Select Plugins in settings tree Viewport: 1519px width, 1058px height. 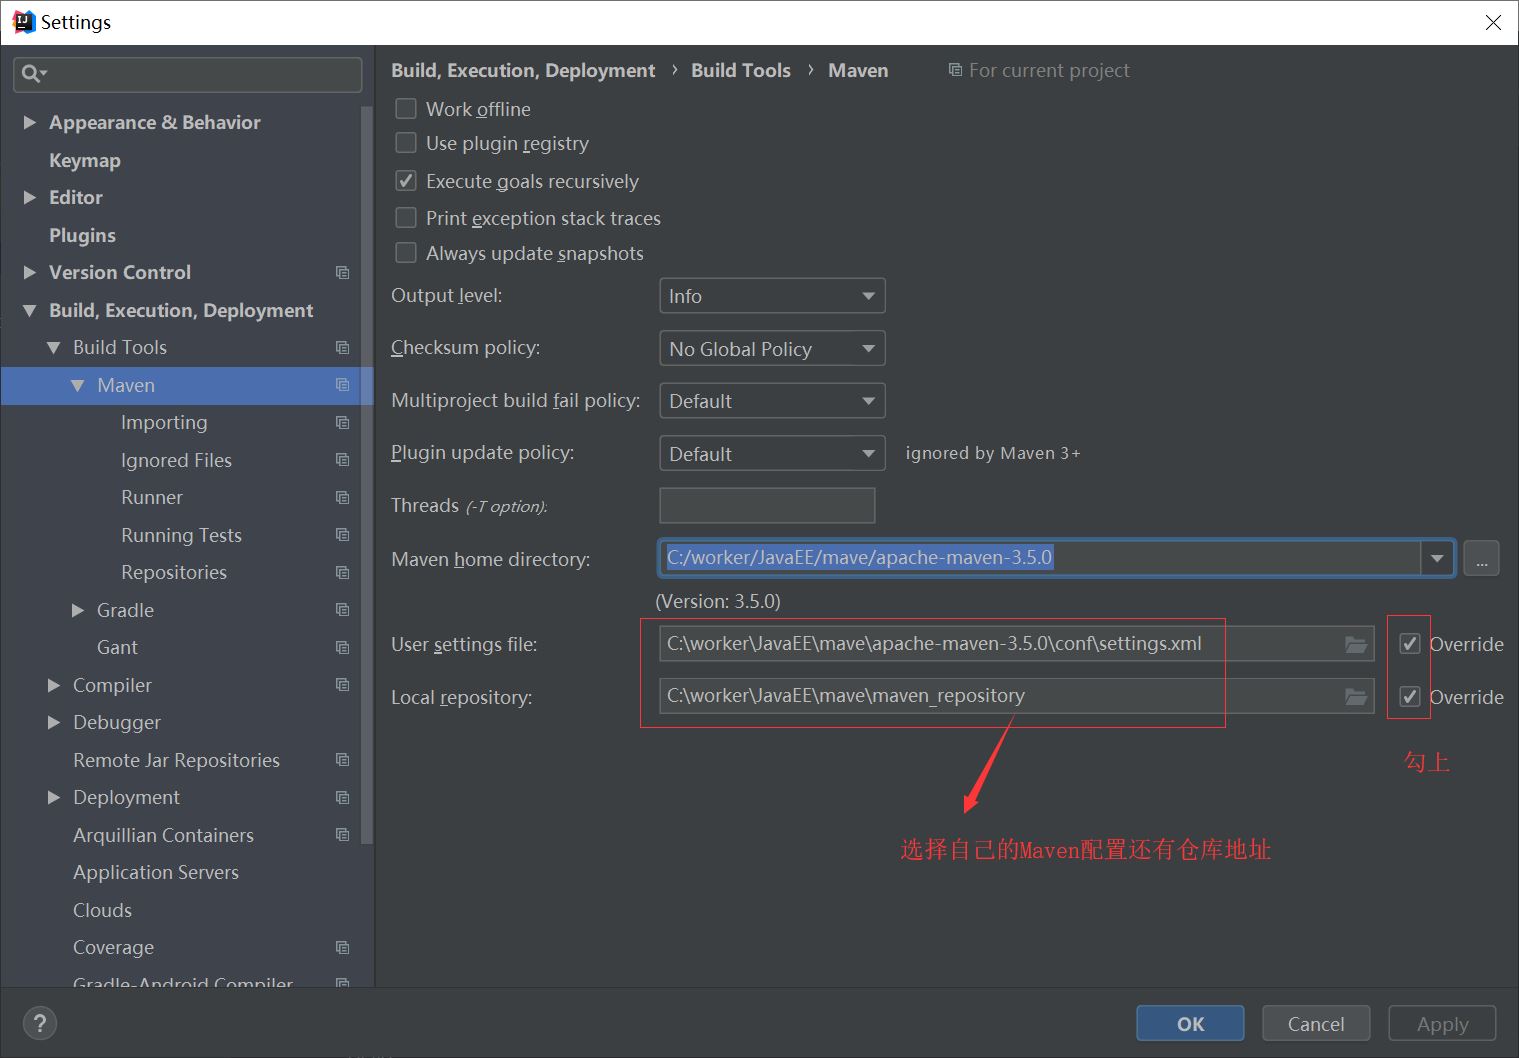pos(82,235)
